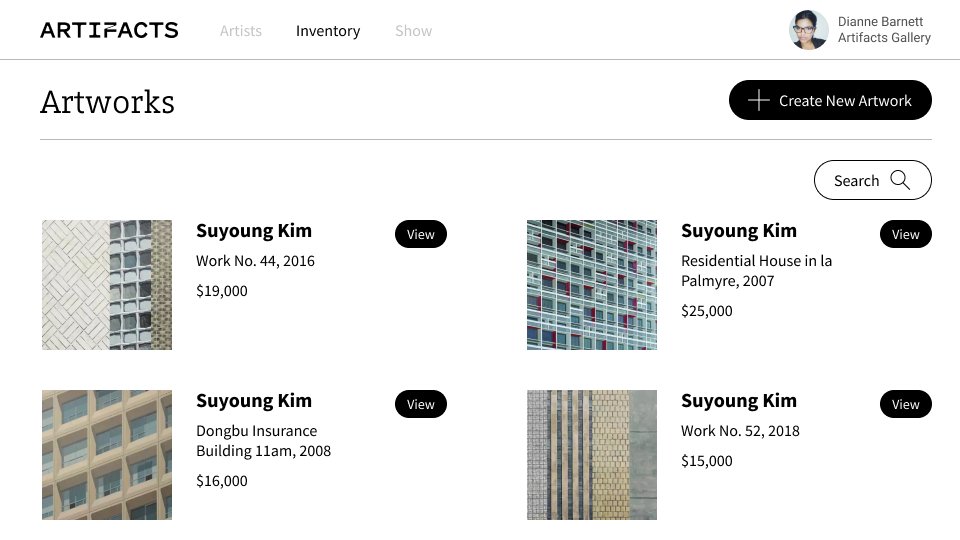
Task: Select the Work No. 52 thumbnail image
Action: pos(592,455)
